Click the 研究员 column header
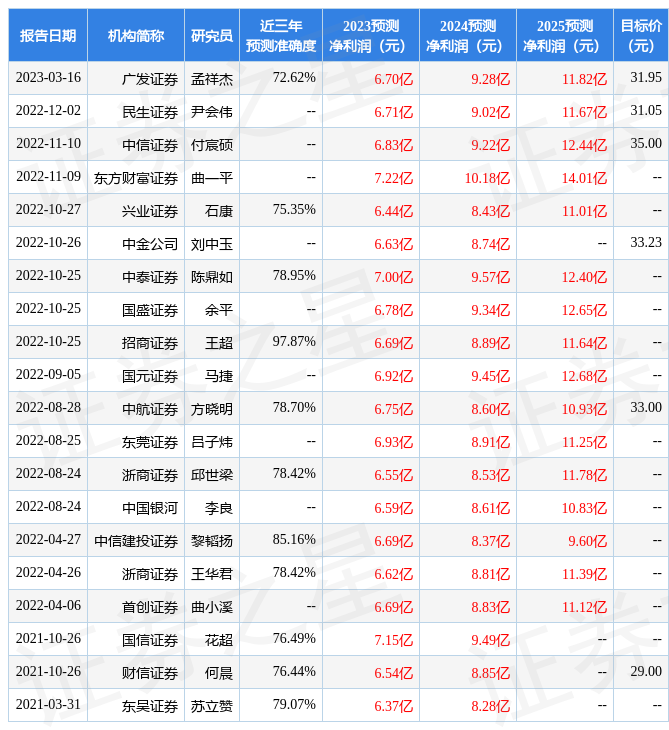669x730 pixels. (x=212, y=35)
